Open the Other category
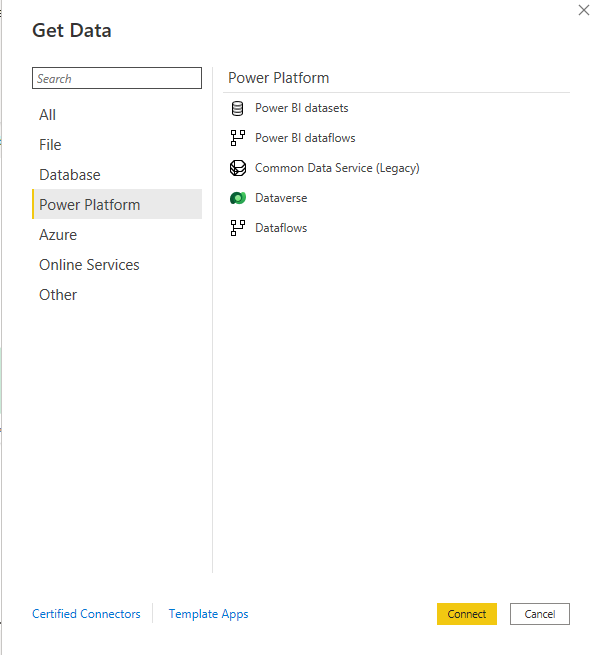 pyautogui.click(x=117, y=295)
